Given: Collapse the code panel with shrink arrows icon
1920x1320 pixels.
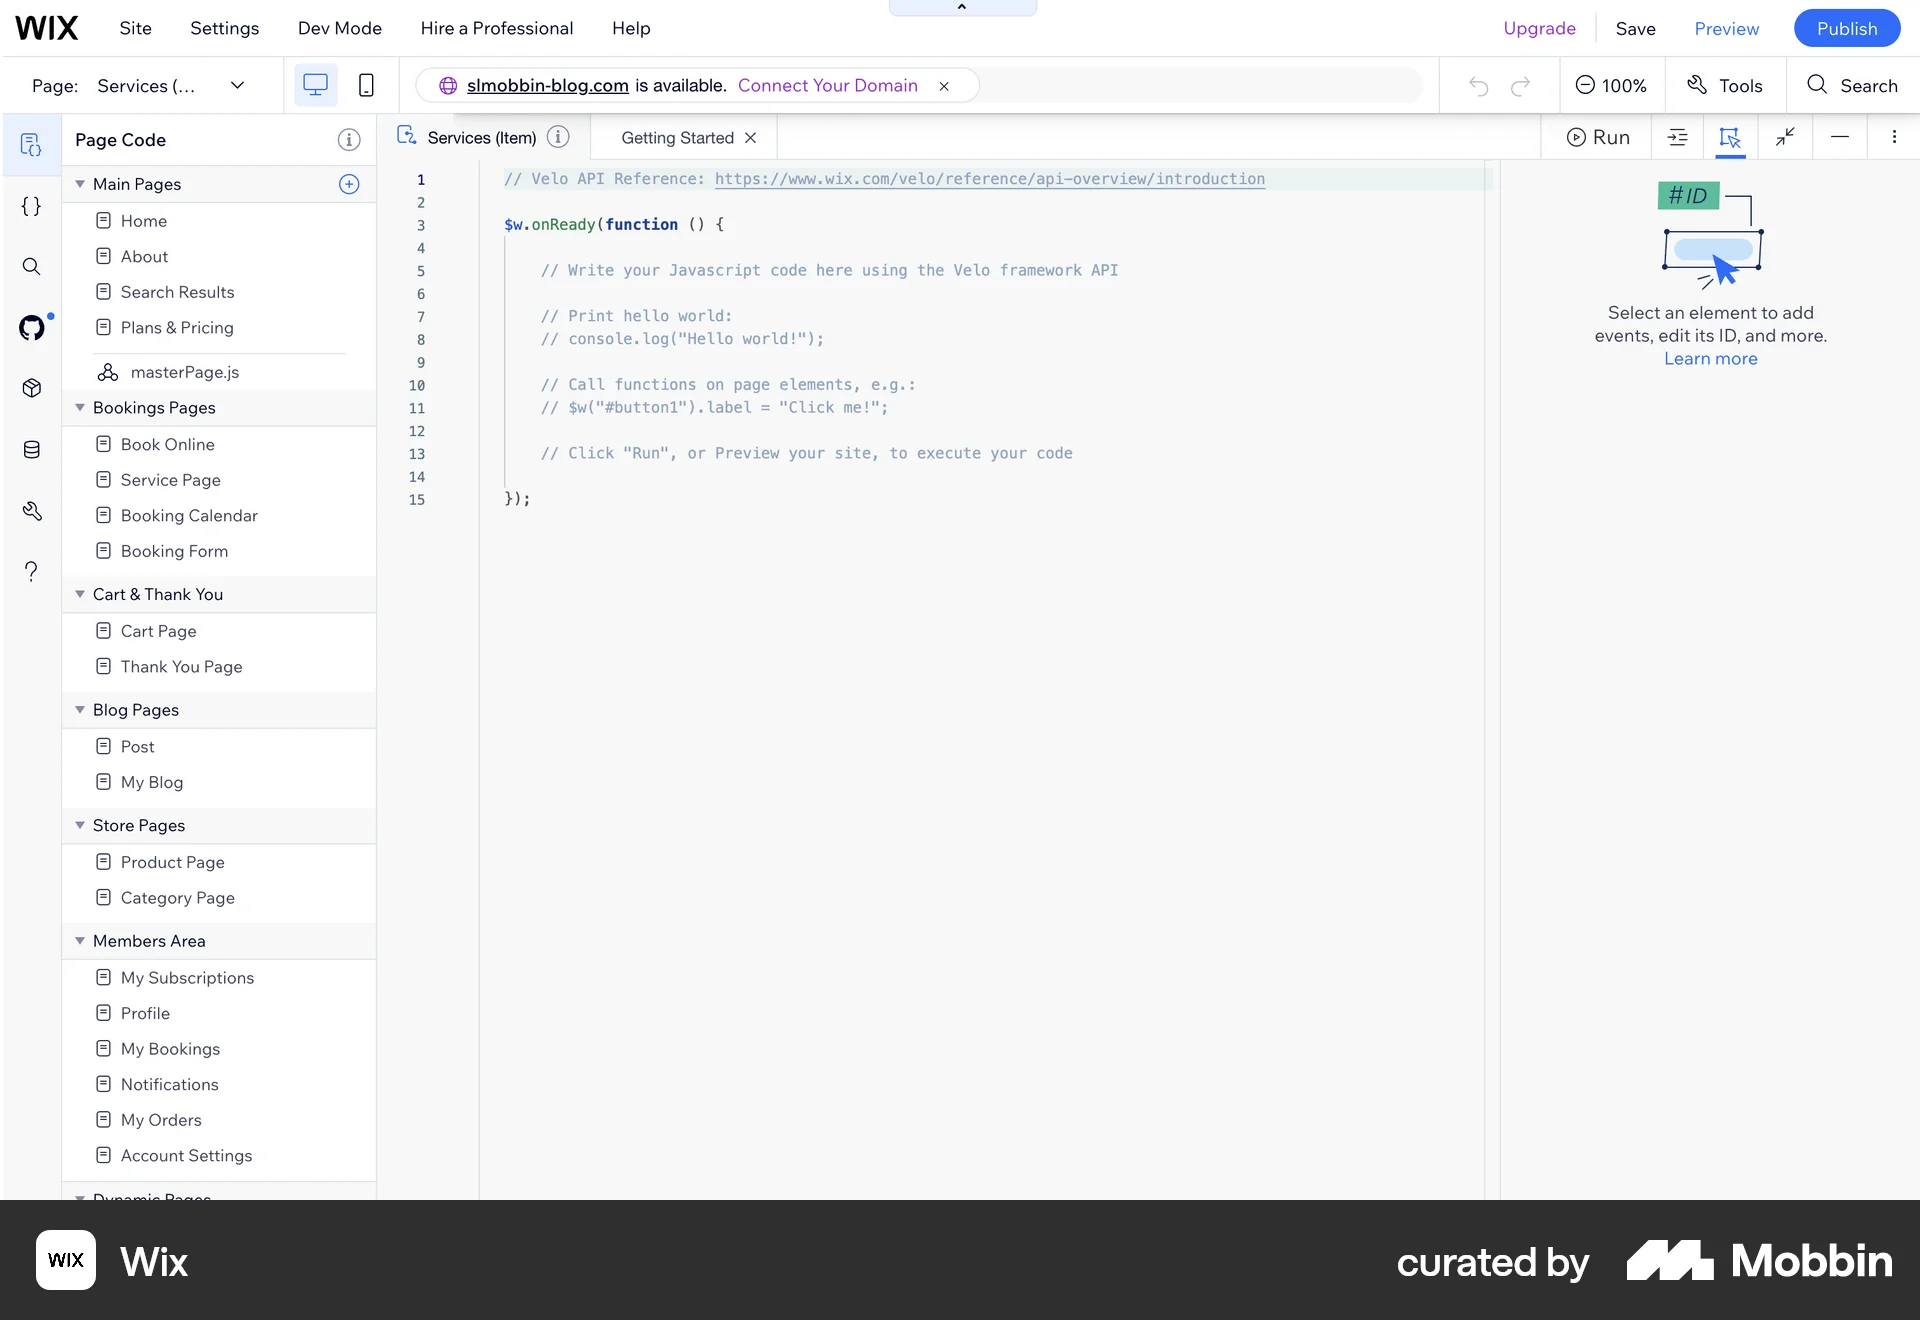Looking at the screenshot, I should pos(1786,137).
